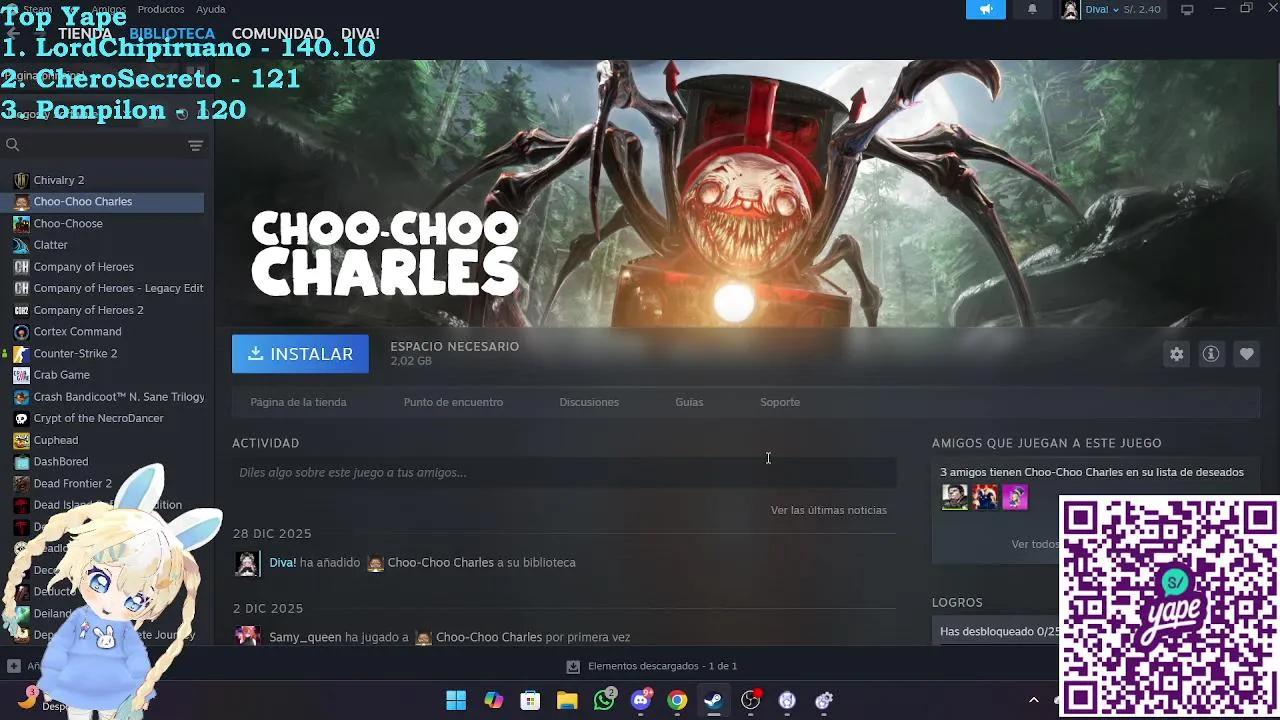Click first wishlist friend avatar

click(955, 497)
